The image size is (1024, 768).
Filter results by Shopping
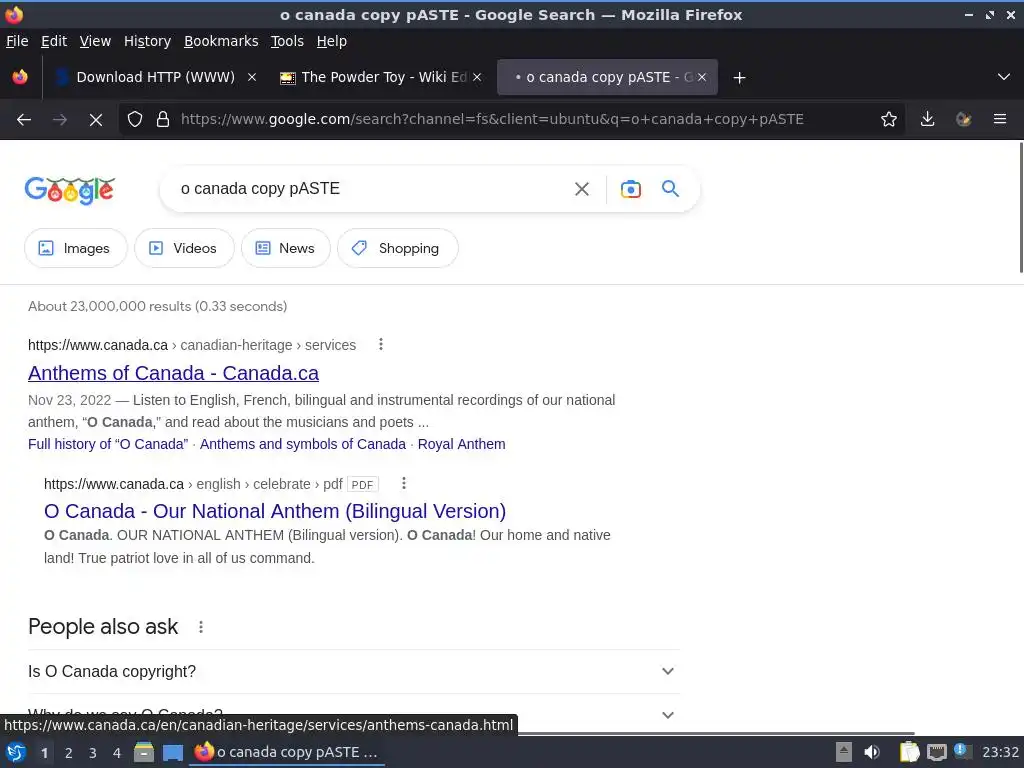pyautogui.click(x=398, y=248)
